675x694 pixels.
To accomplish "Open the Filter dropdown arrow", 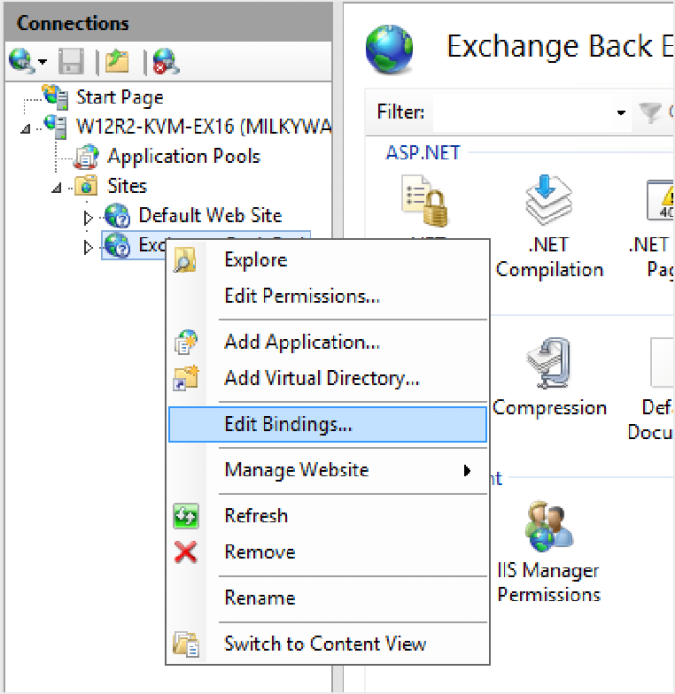I will coord(621,112).
